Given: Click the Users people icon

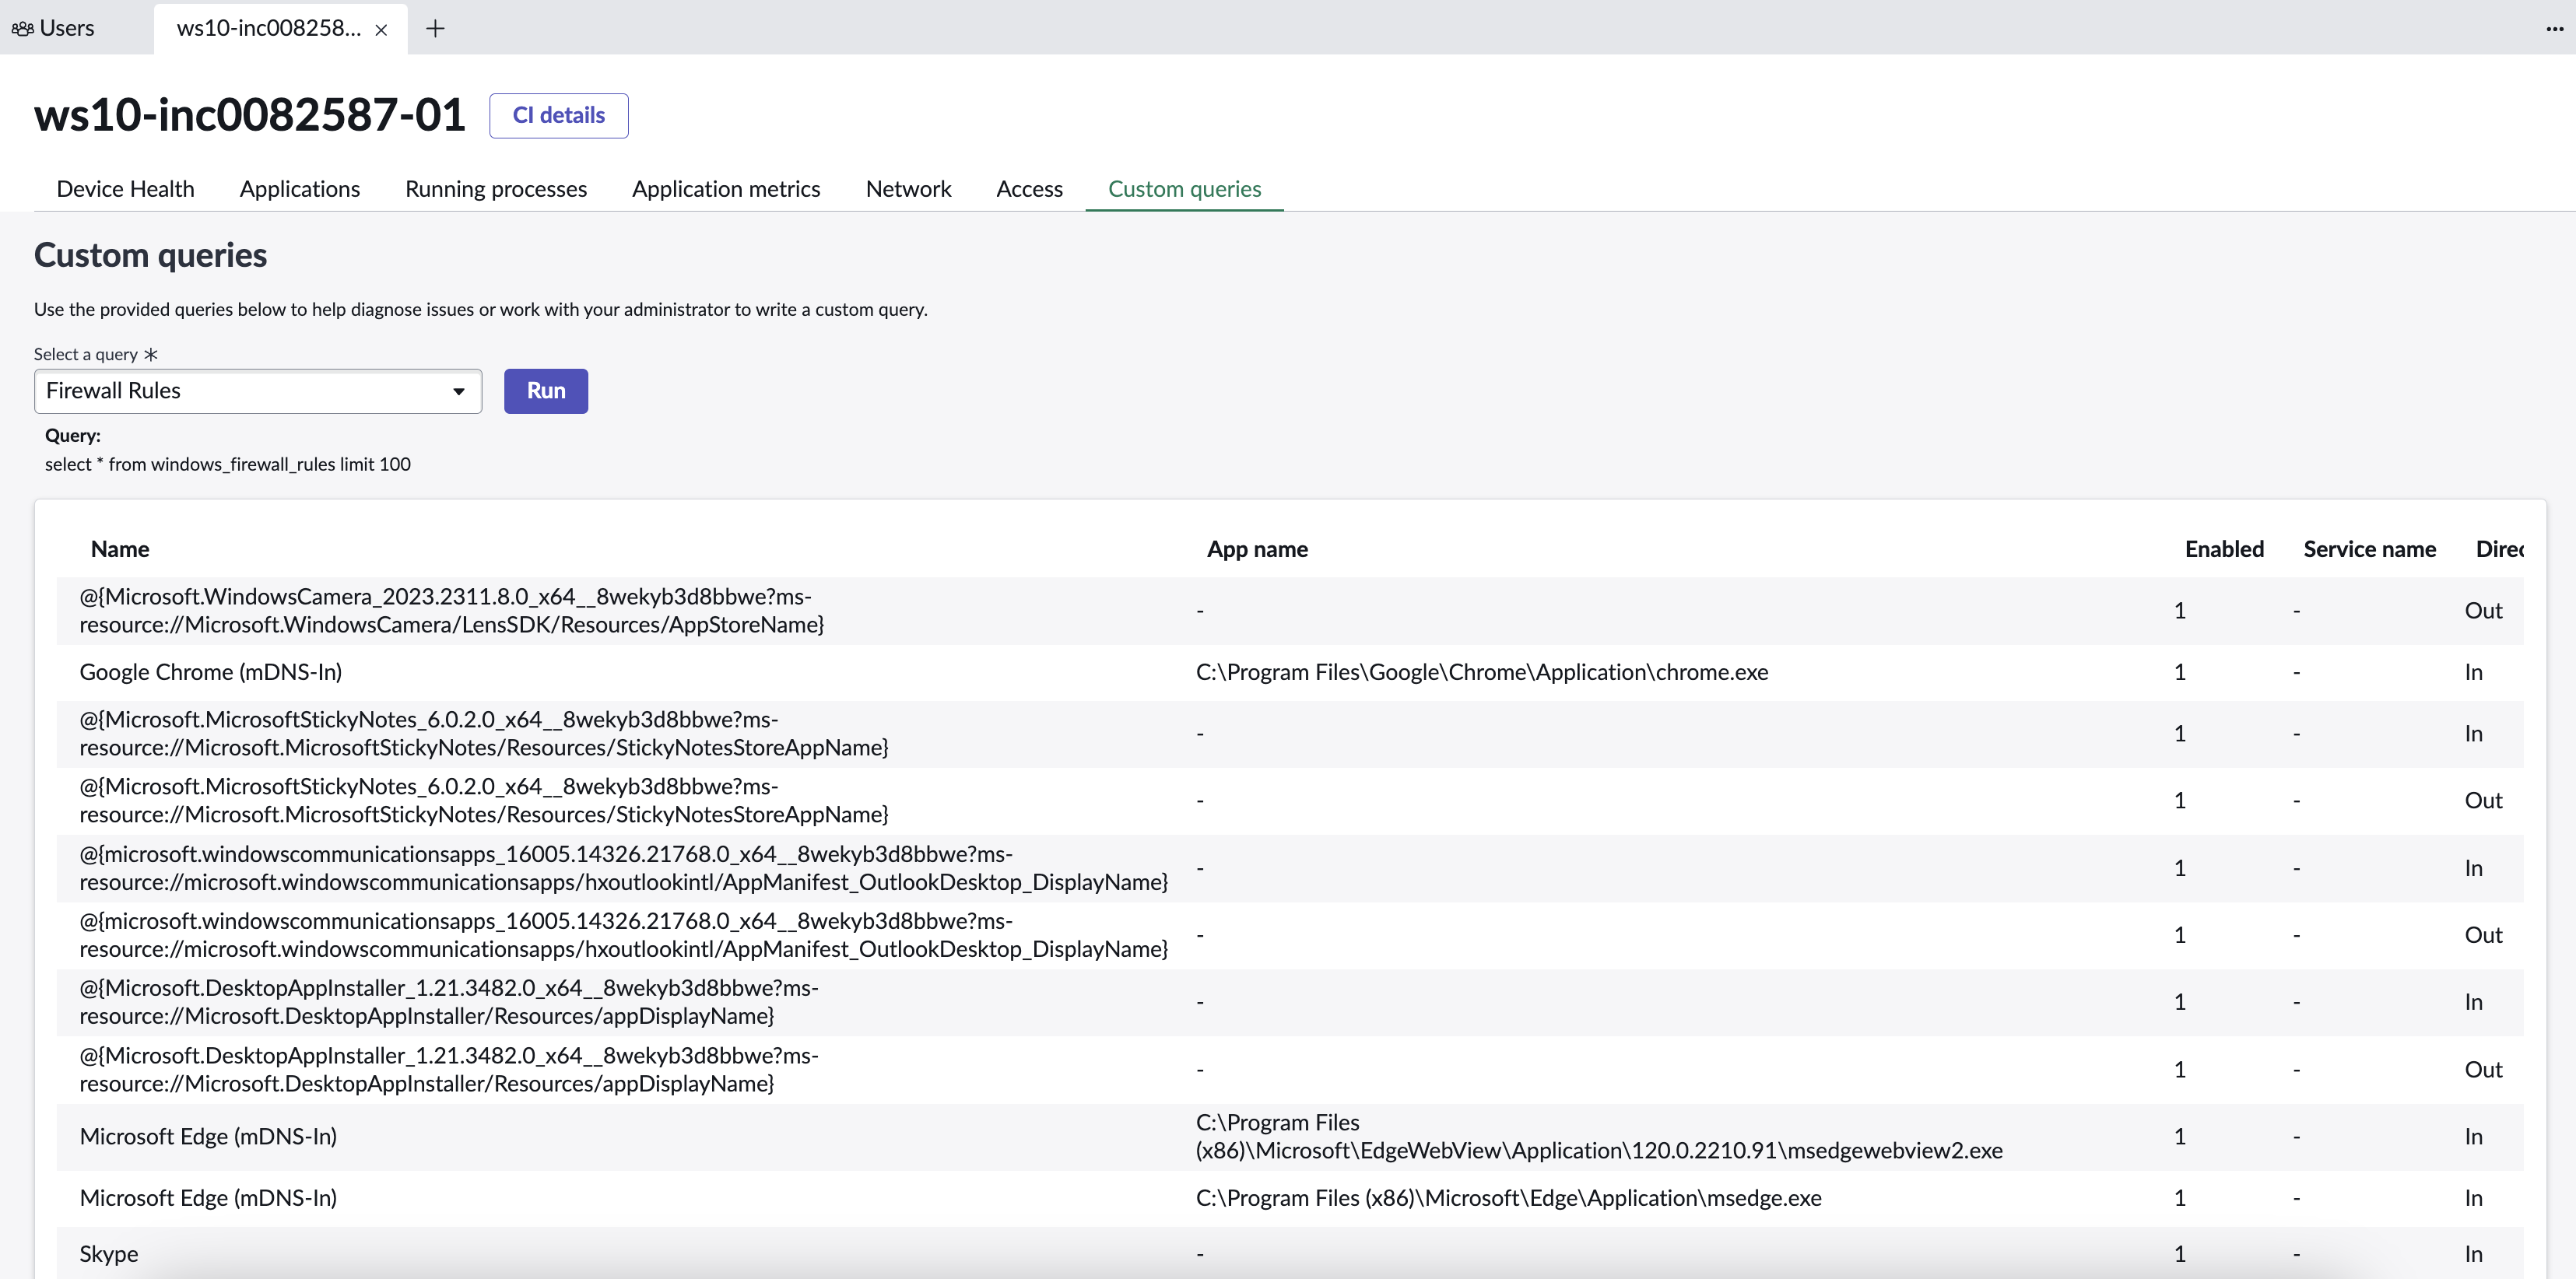Looking at the screenshot, I should (22, 29).
